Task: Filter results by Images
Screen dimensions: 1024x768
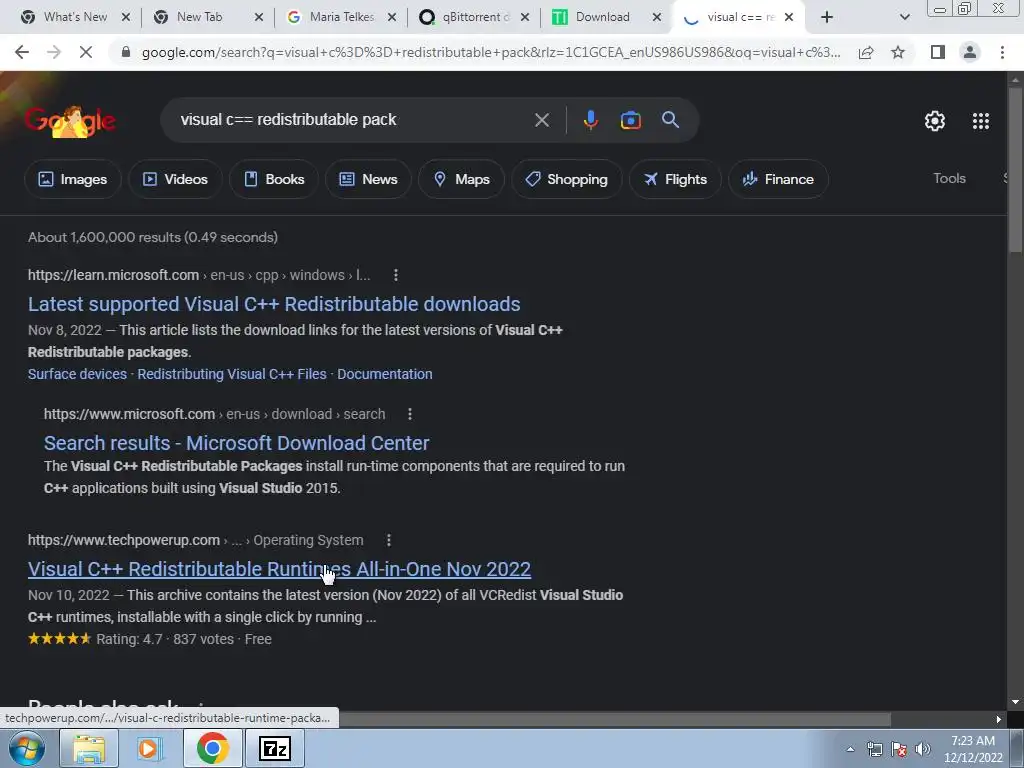Action: pos(72,179)
